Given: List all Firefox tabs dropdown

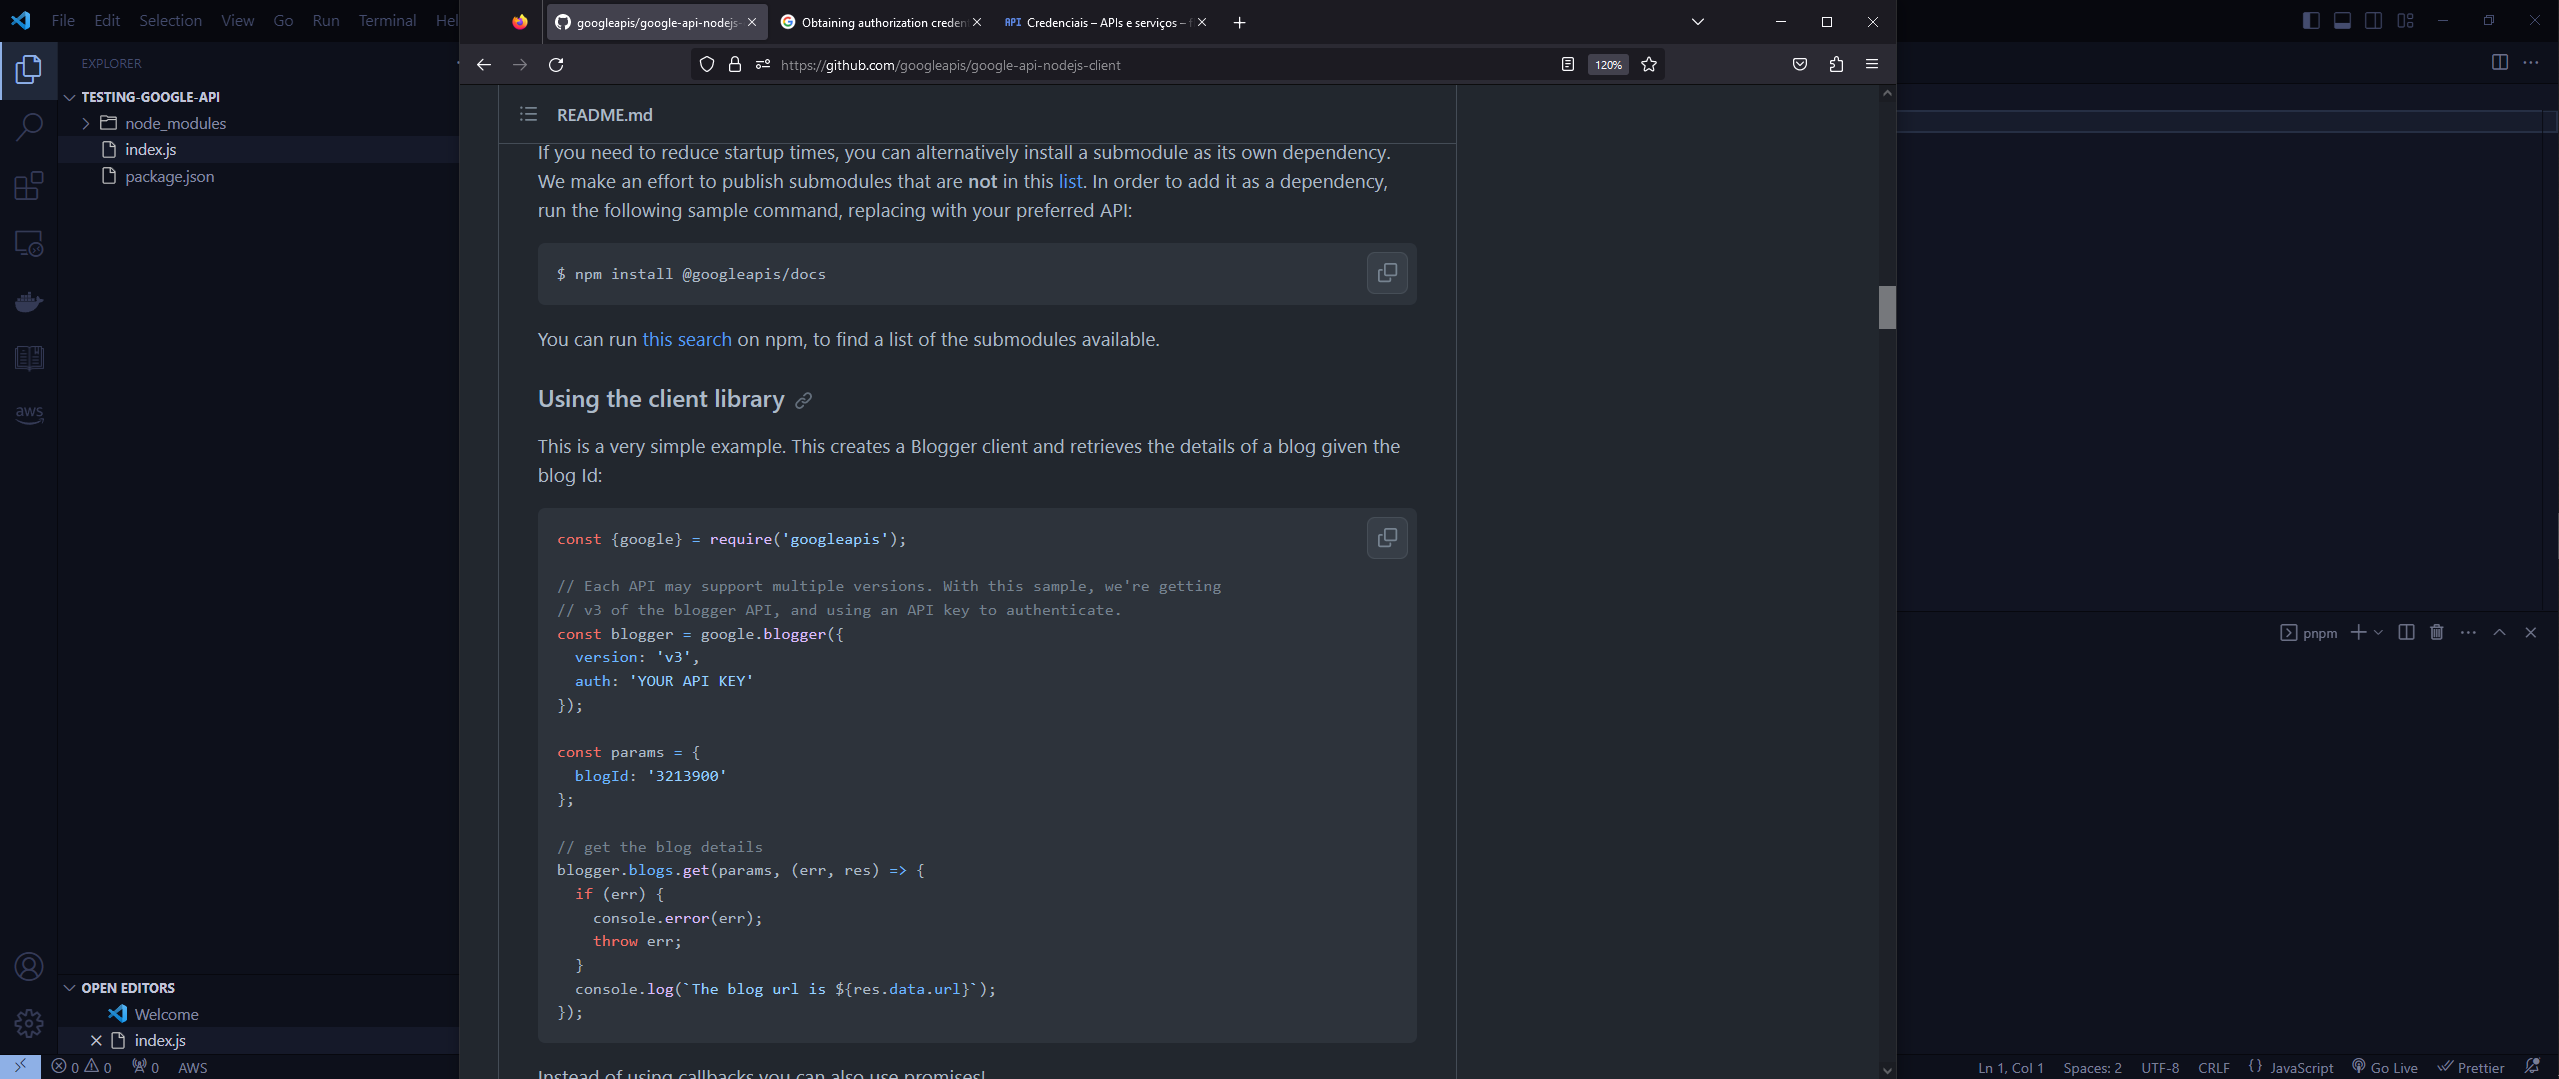Looking at the screenshot, I should (1697, 22).
